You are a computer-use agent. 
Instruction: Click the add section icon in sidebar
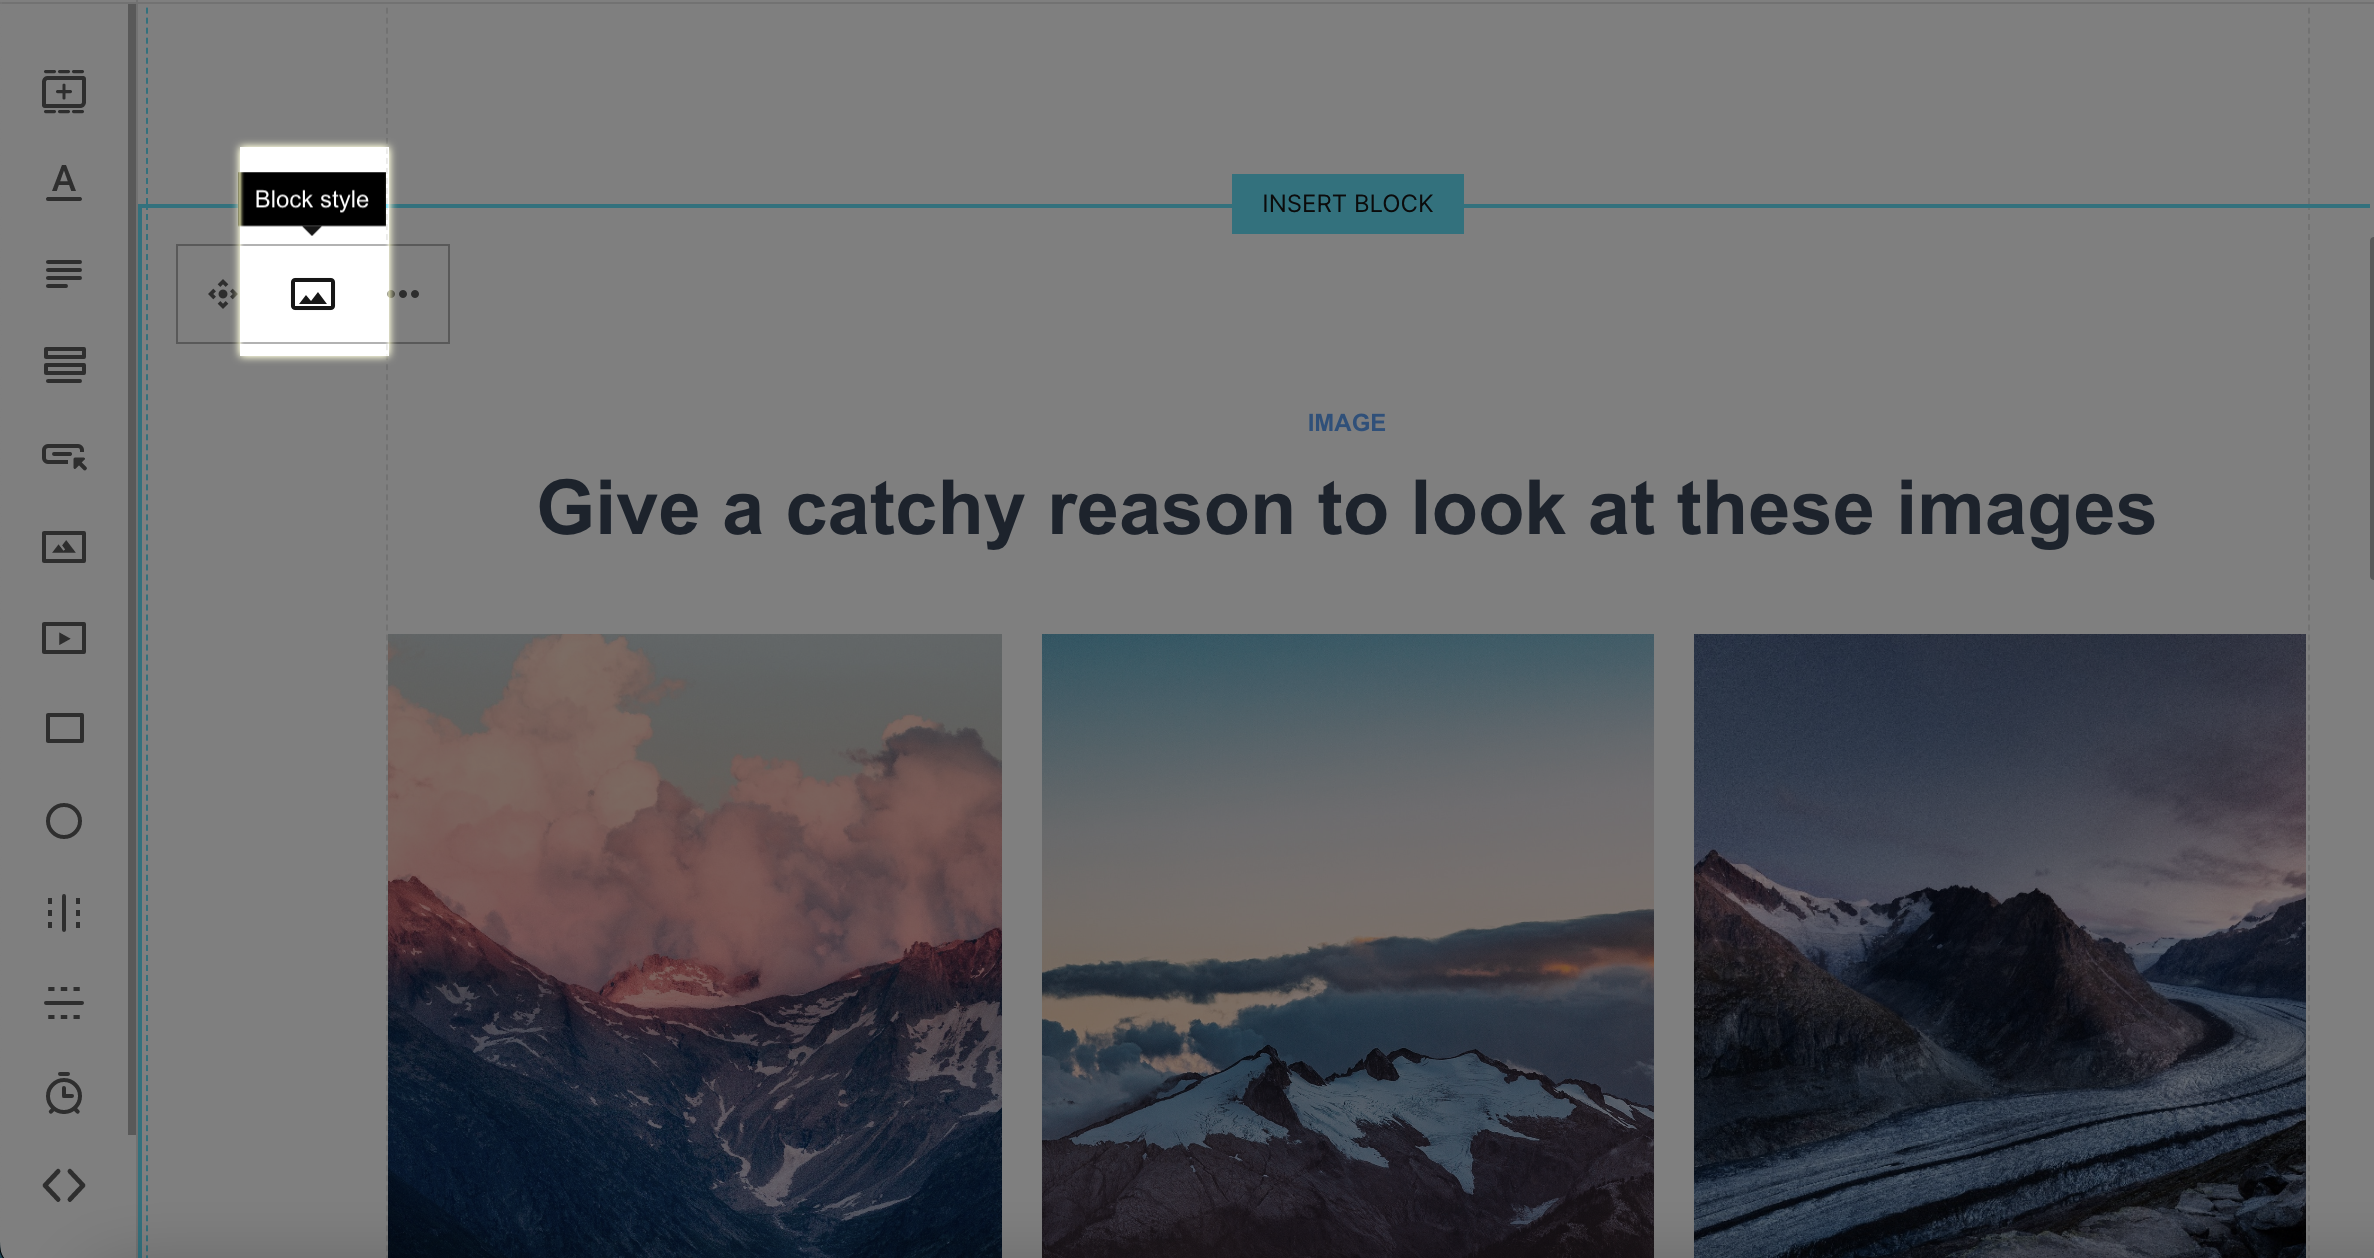click(x=64, y=92)
